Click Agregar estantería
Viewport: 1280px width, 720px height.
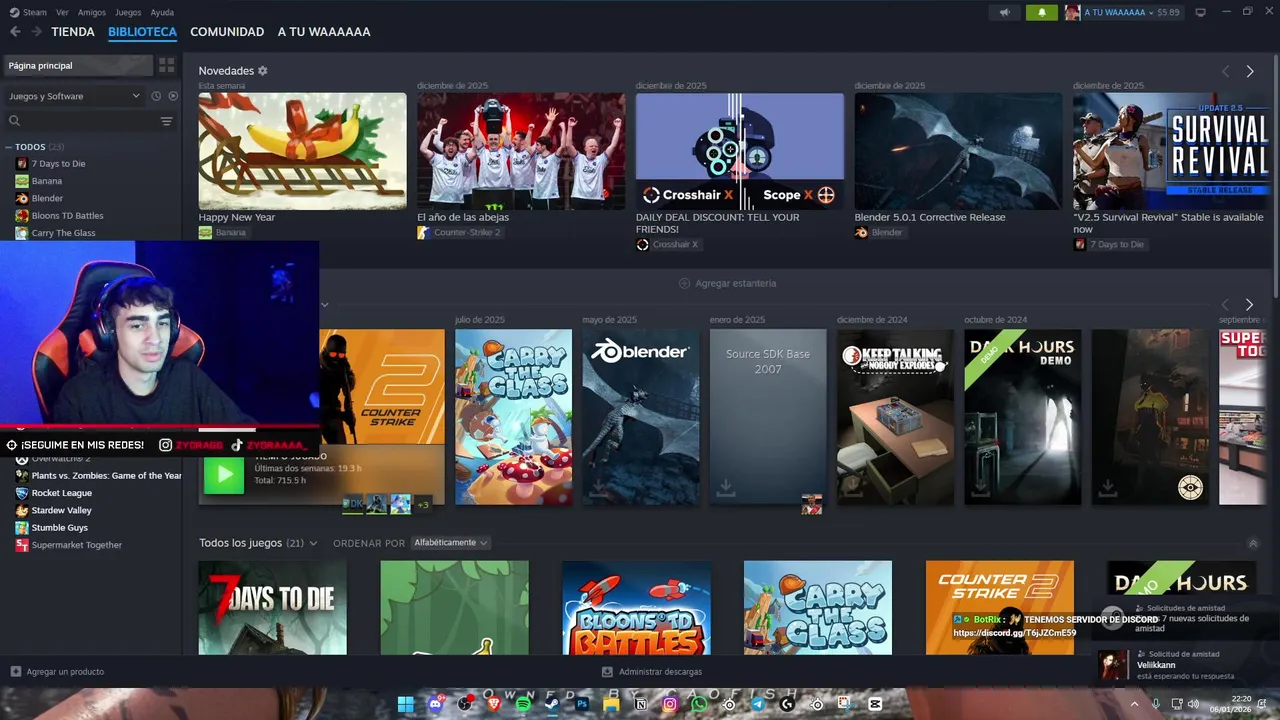point(727,283)
